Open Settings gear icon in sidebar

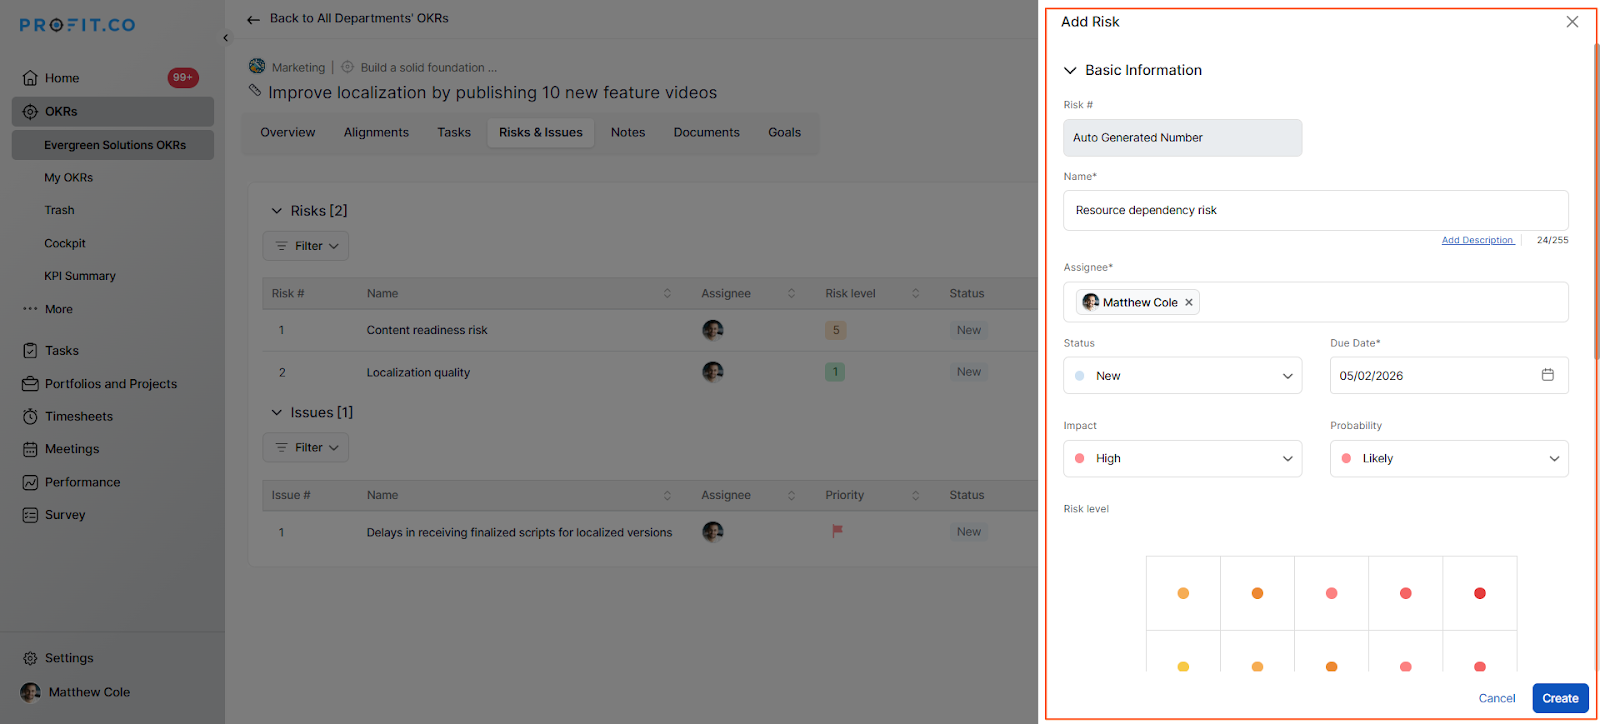click(30, 659)
